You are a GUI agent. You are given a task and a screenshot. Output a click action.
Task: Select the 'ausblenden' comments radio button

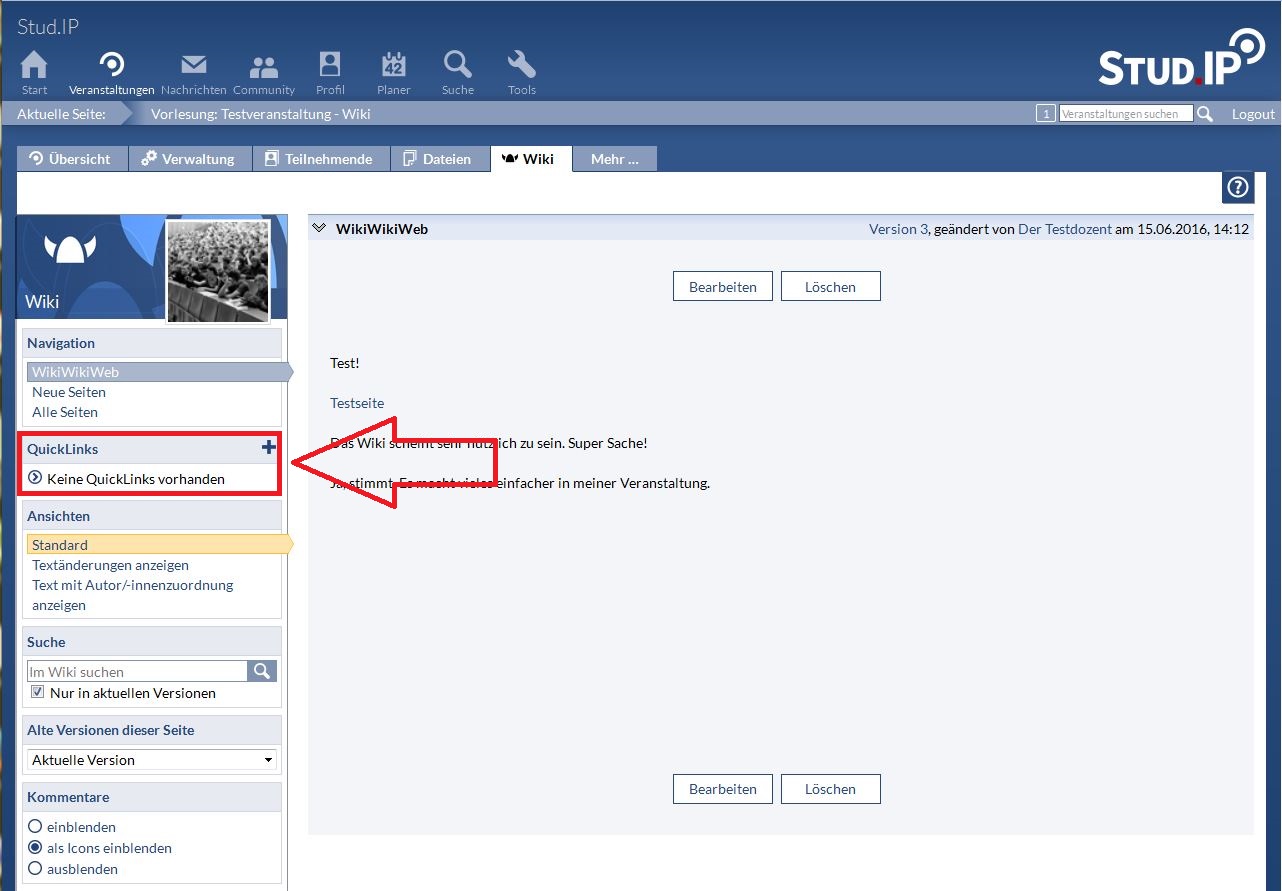[35, 869]
